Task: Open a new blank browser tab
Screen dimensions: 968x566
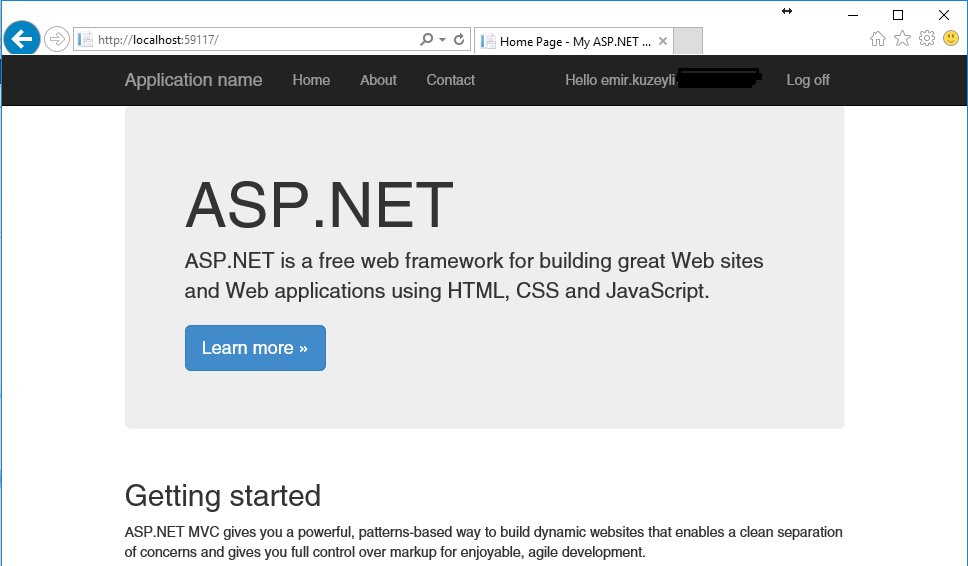Action: (688, 41)
